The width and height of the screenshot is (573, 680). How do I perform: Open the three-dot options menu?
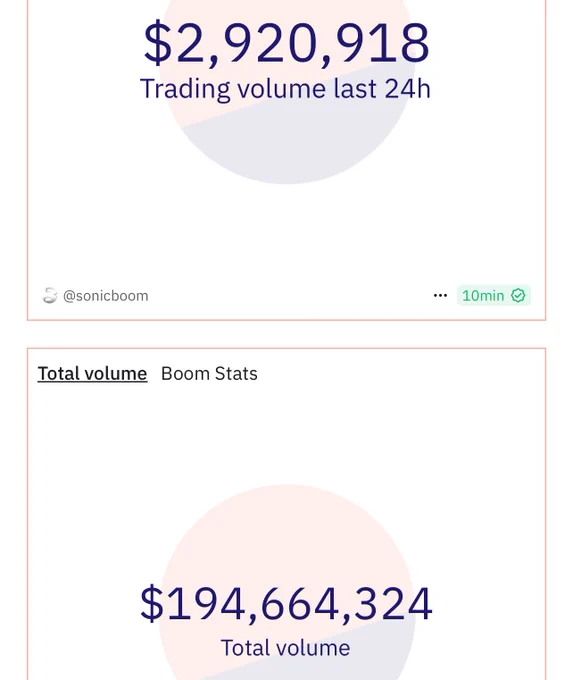pos(440,296)
